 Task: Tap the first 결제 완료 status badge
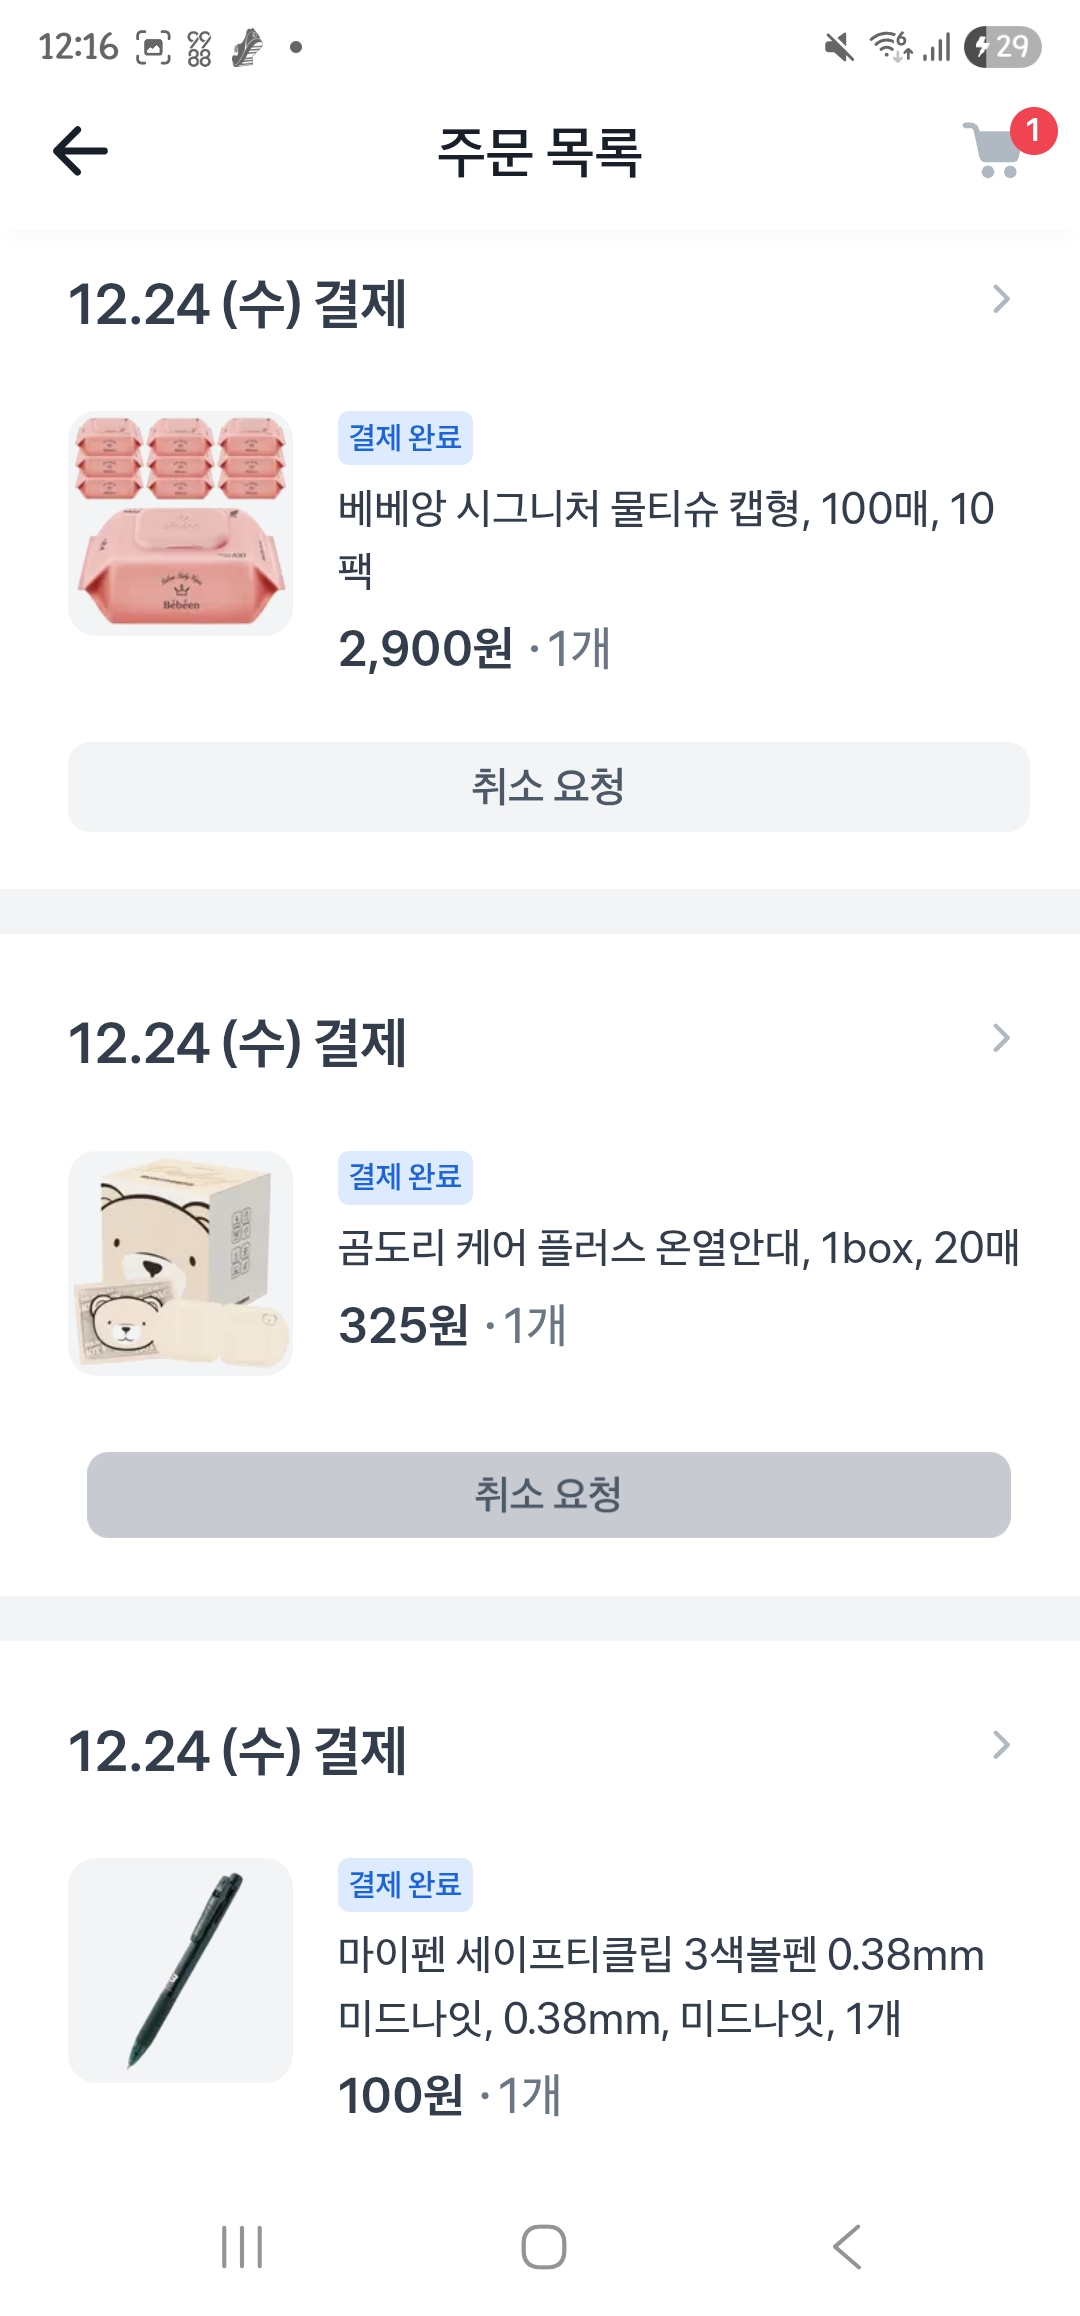405,438
